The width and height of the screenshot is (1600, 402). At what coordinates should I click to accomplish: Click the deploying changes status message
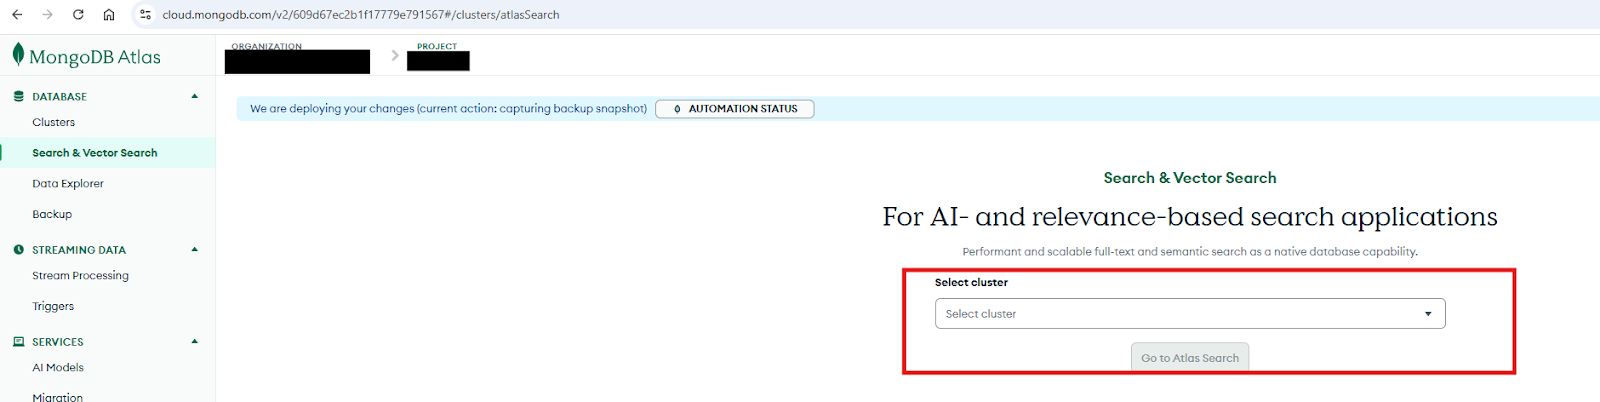[448, 109]
